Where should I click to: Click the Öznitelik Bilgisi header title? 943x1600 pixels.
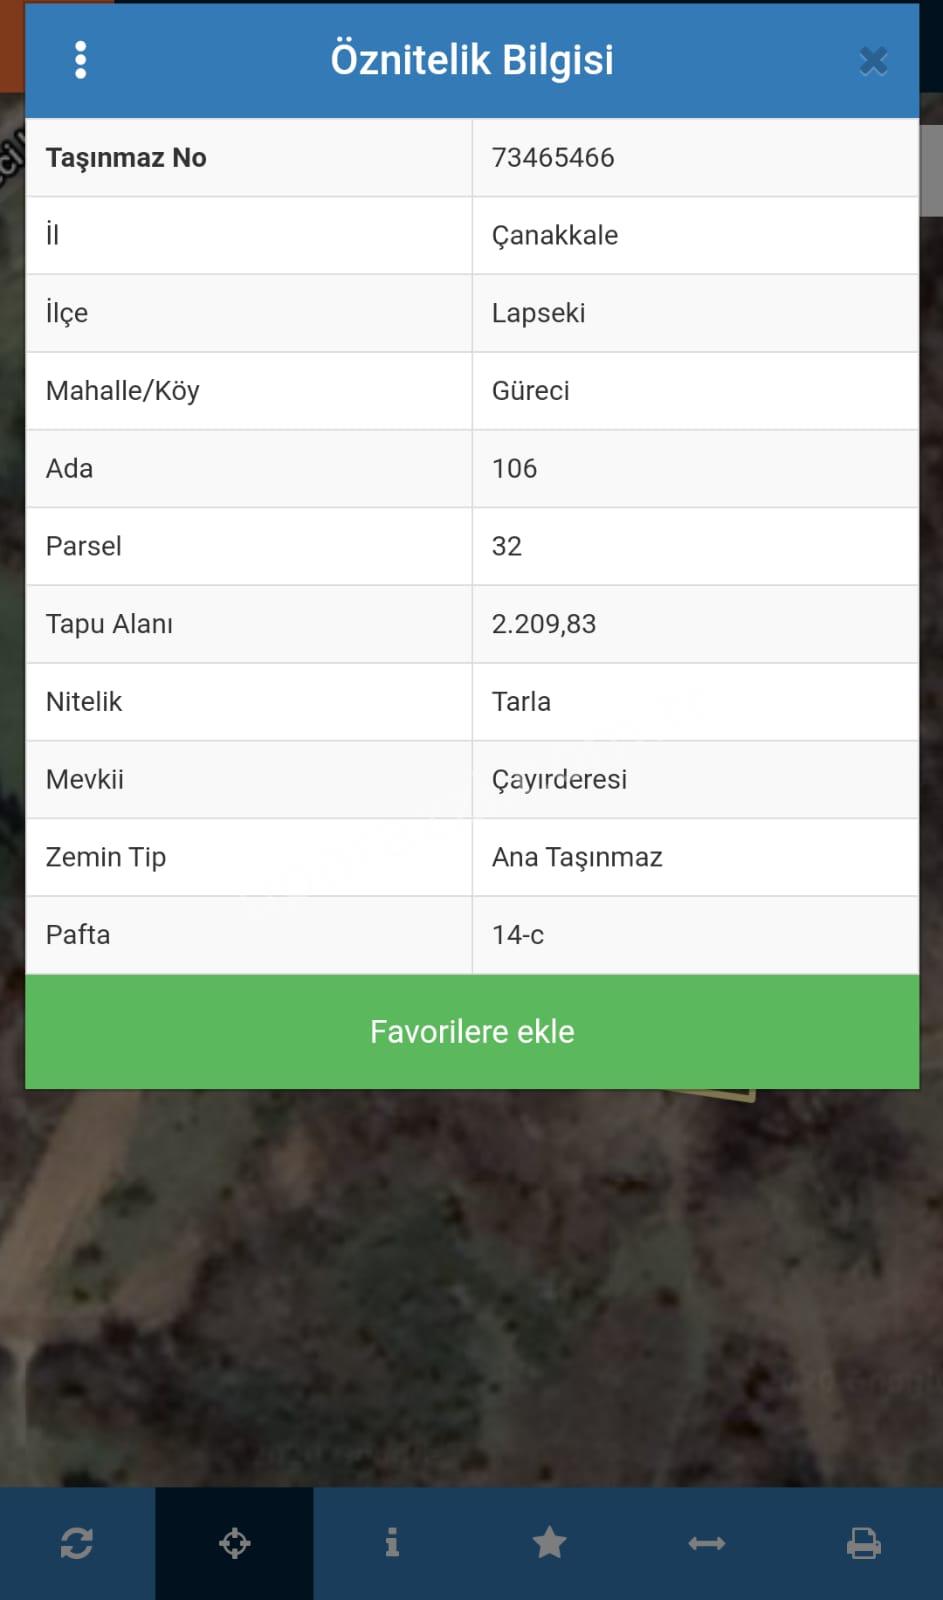(x=472, y=60)
